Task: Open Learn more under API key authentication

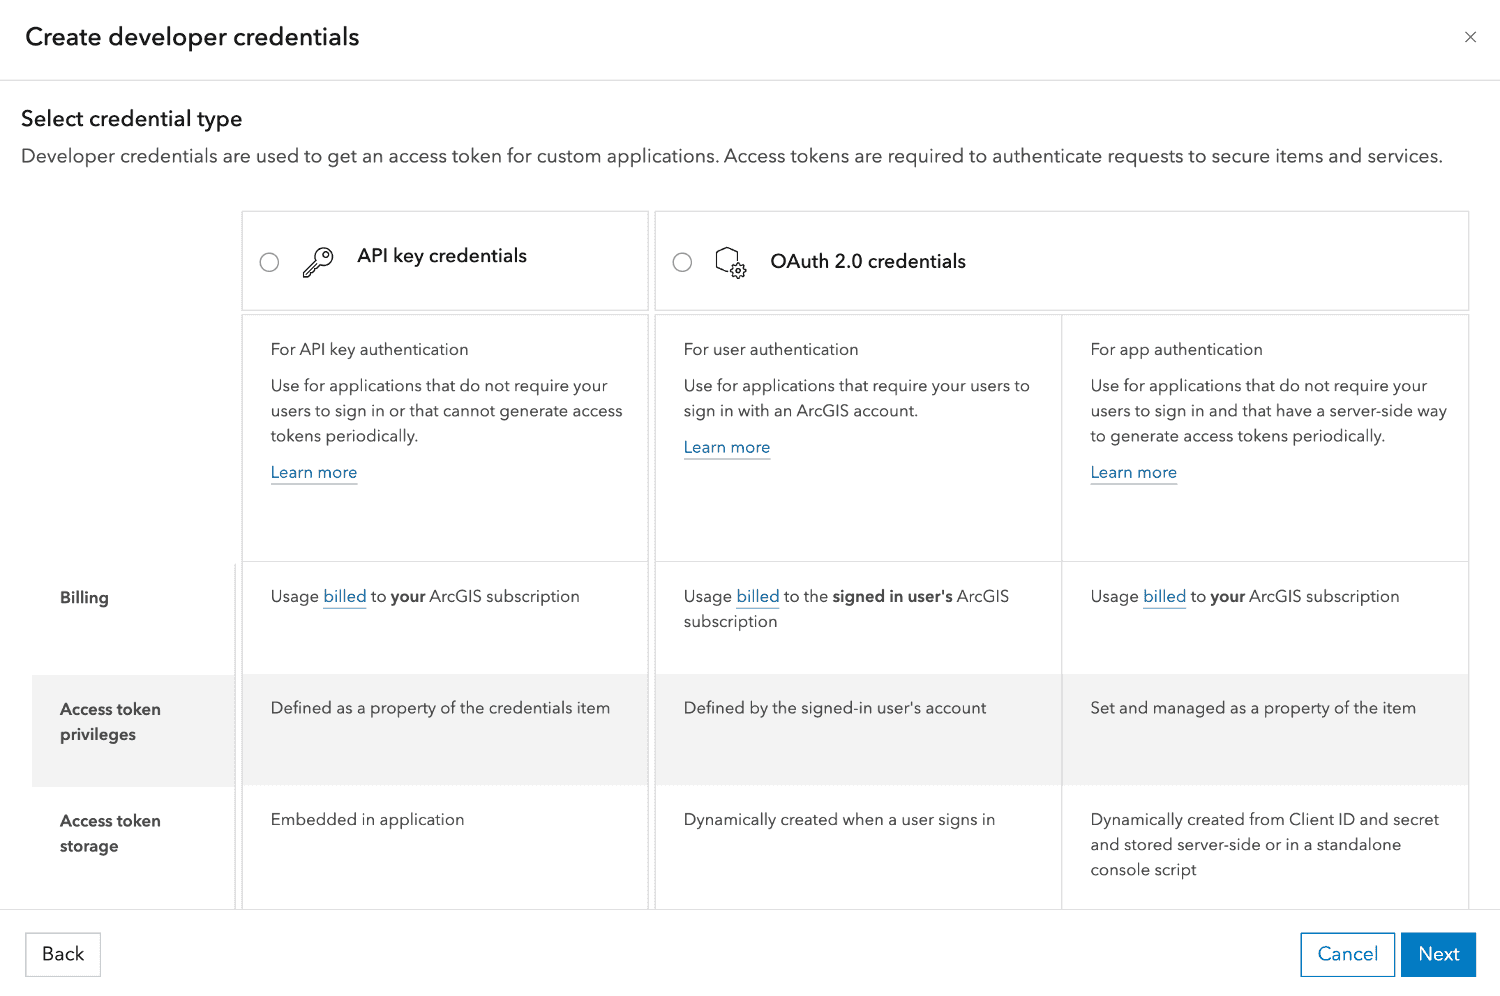Action: (313, 472)
